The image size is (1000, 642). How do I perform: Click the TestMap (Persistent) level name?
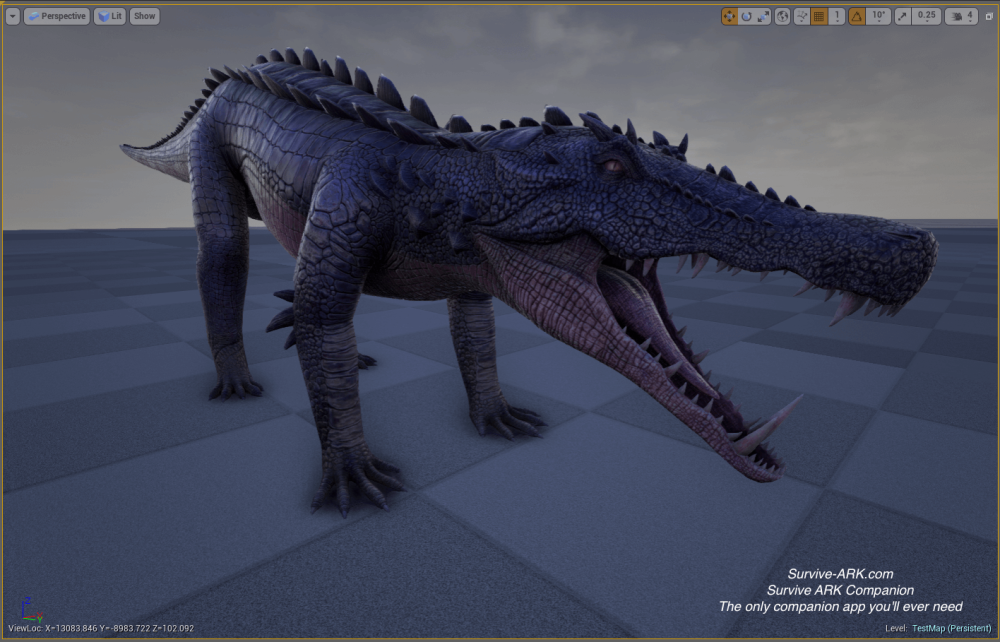952,629
